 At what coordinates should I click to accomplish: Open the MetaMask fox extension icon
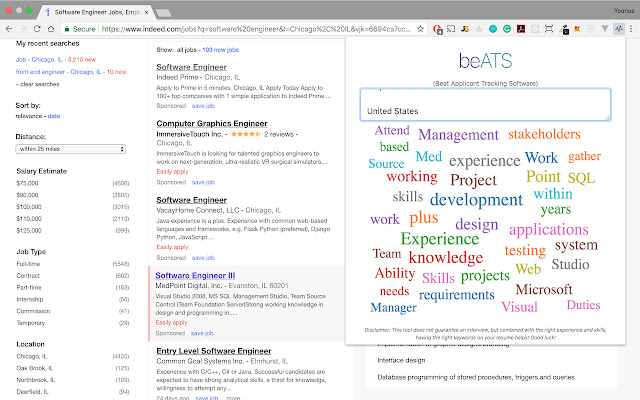577,29
